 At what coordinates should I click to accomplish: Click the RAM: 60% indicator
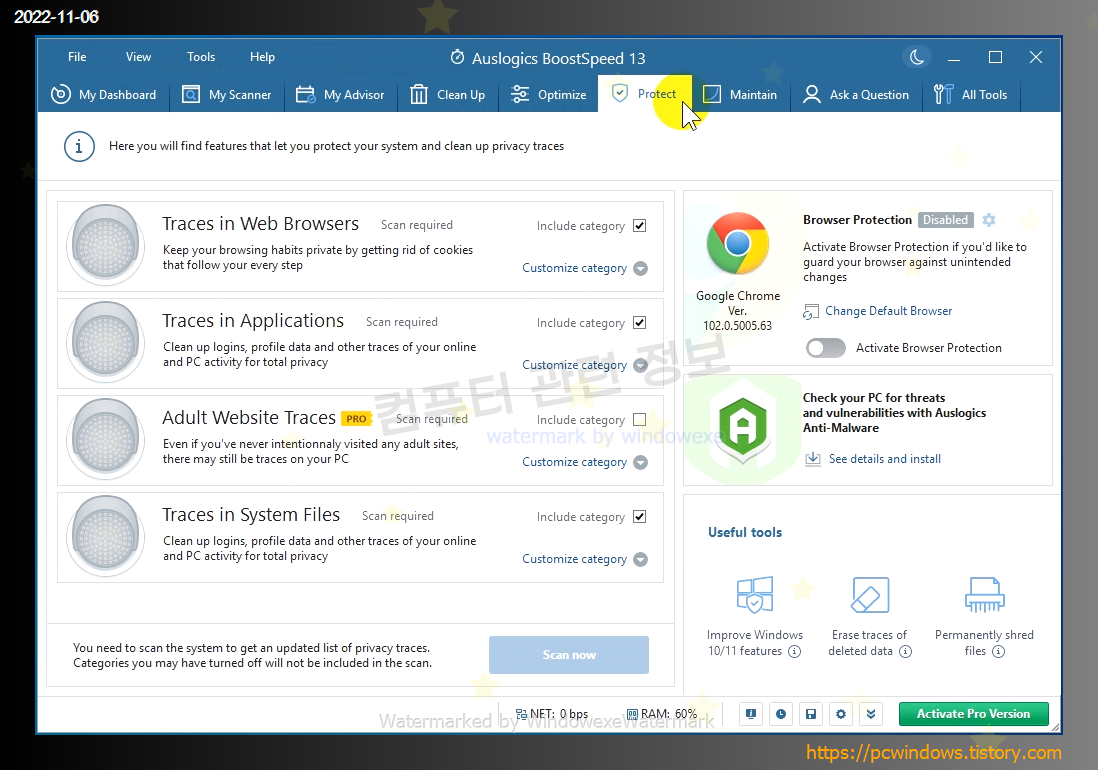click(x=662, y=714)
